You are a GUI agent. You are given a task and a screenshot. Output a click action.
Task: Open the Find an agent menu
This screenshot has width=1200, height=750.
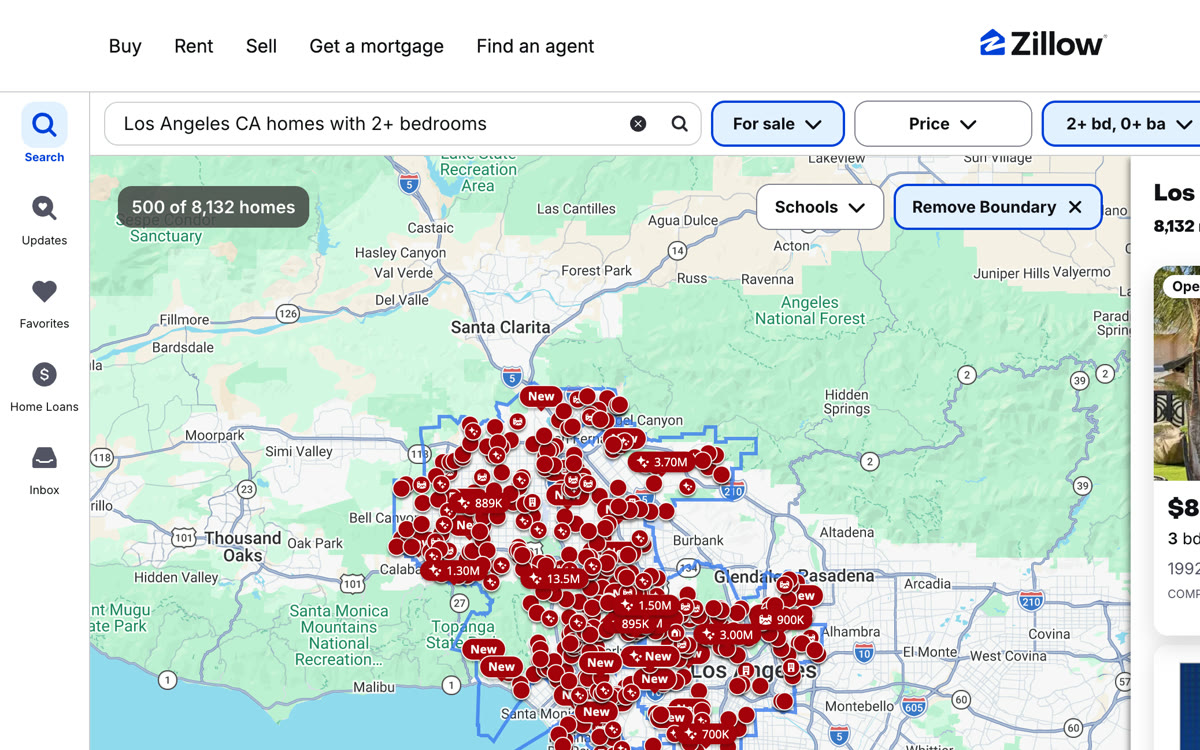click(x=535, y=46)
